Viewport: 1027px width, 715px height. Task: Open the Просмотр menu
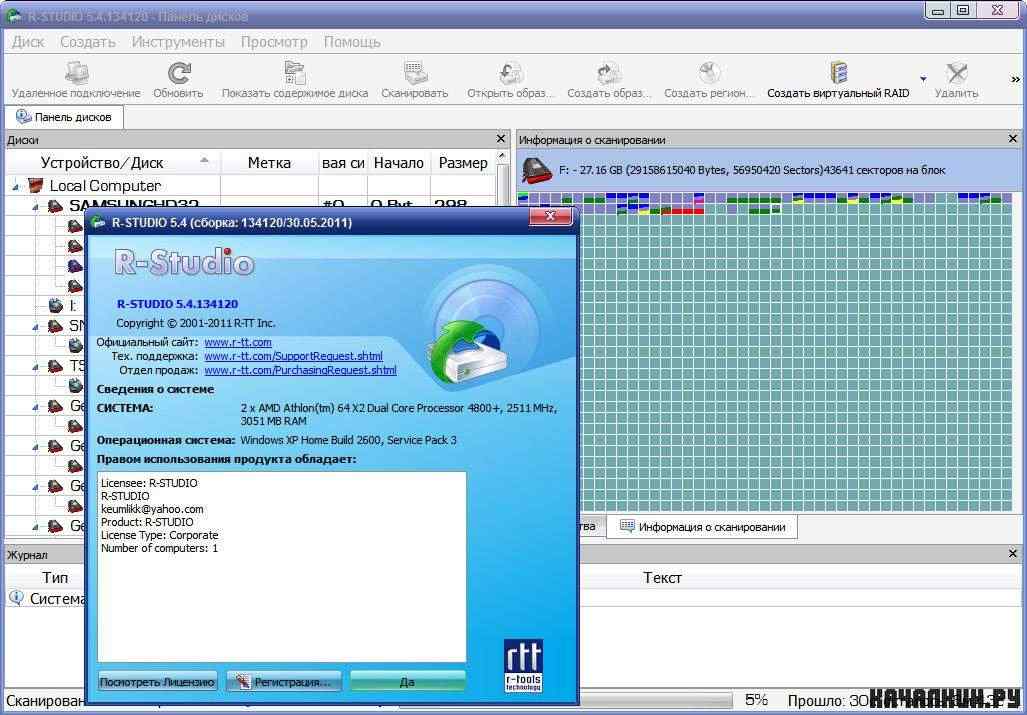click(274, 42)
